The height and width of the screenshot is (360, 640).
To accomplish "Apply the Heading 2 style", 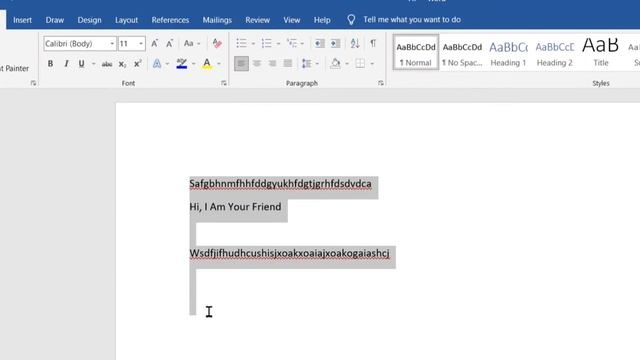I will 554,52.
